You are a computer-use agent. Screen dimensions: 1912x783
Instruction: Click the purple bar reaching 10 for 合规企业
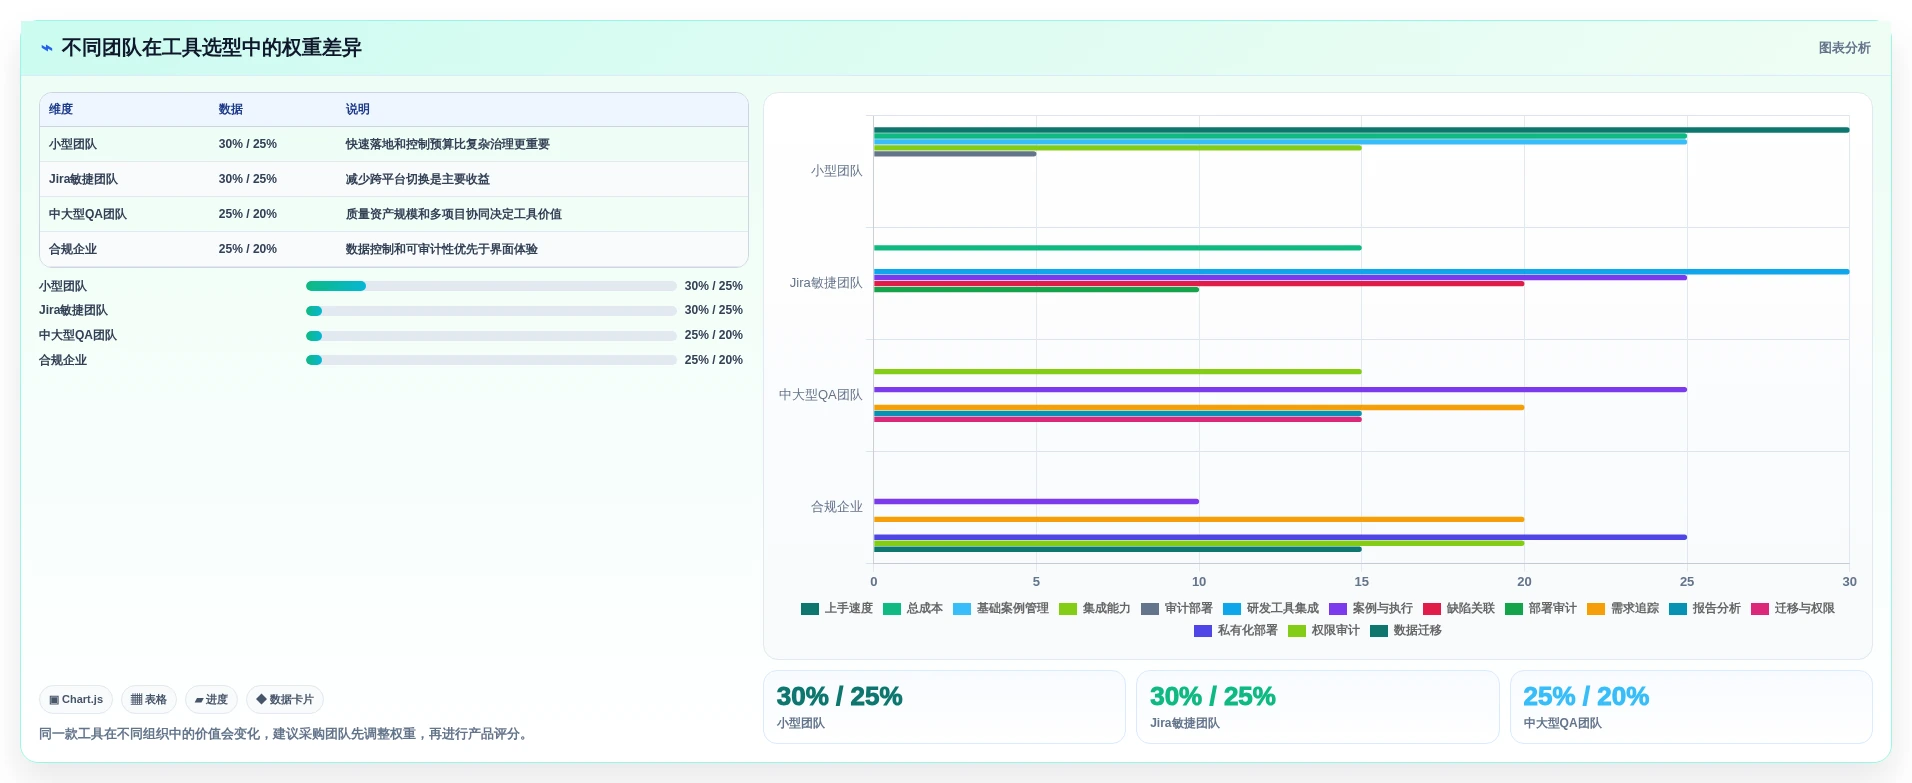tap(1036, 502)
